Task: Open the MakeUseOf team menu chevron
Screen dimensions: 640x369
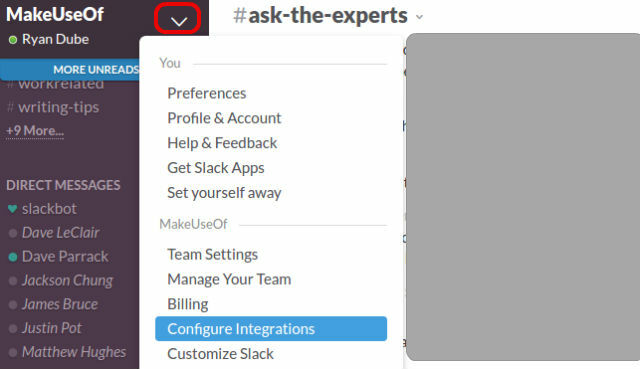Action: coord(178,20)
